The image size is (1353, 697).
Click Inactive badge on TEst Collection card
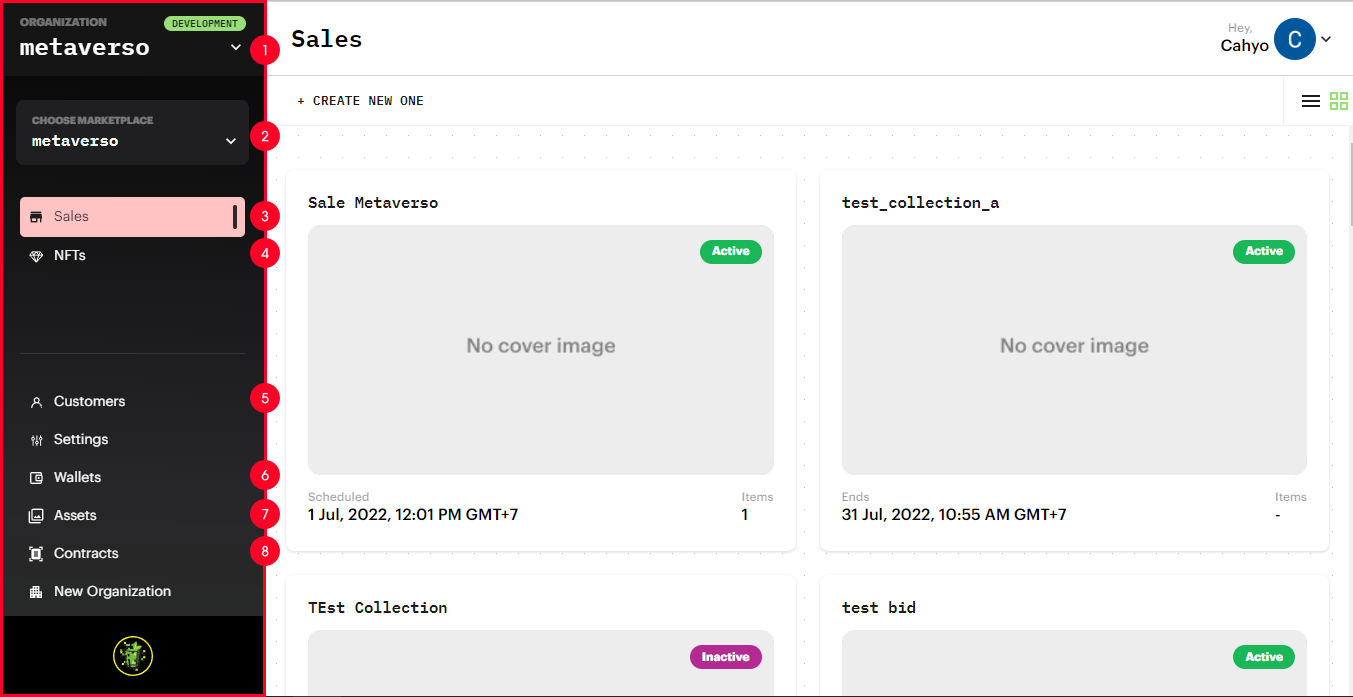tap(726, 657)
